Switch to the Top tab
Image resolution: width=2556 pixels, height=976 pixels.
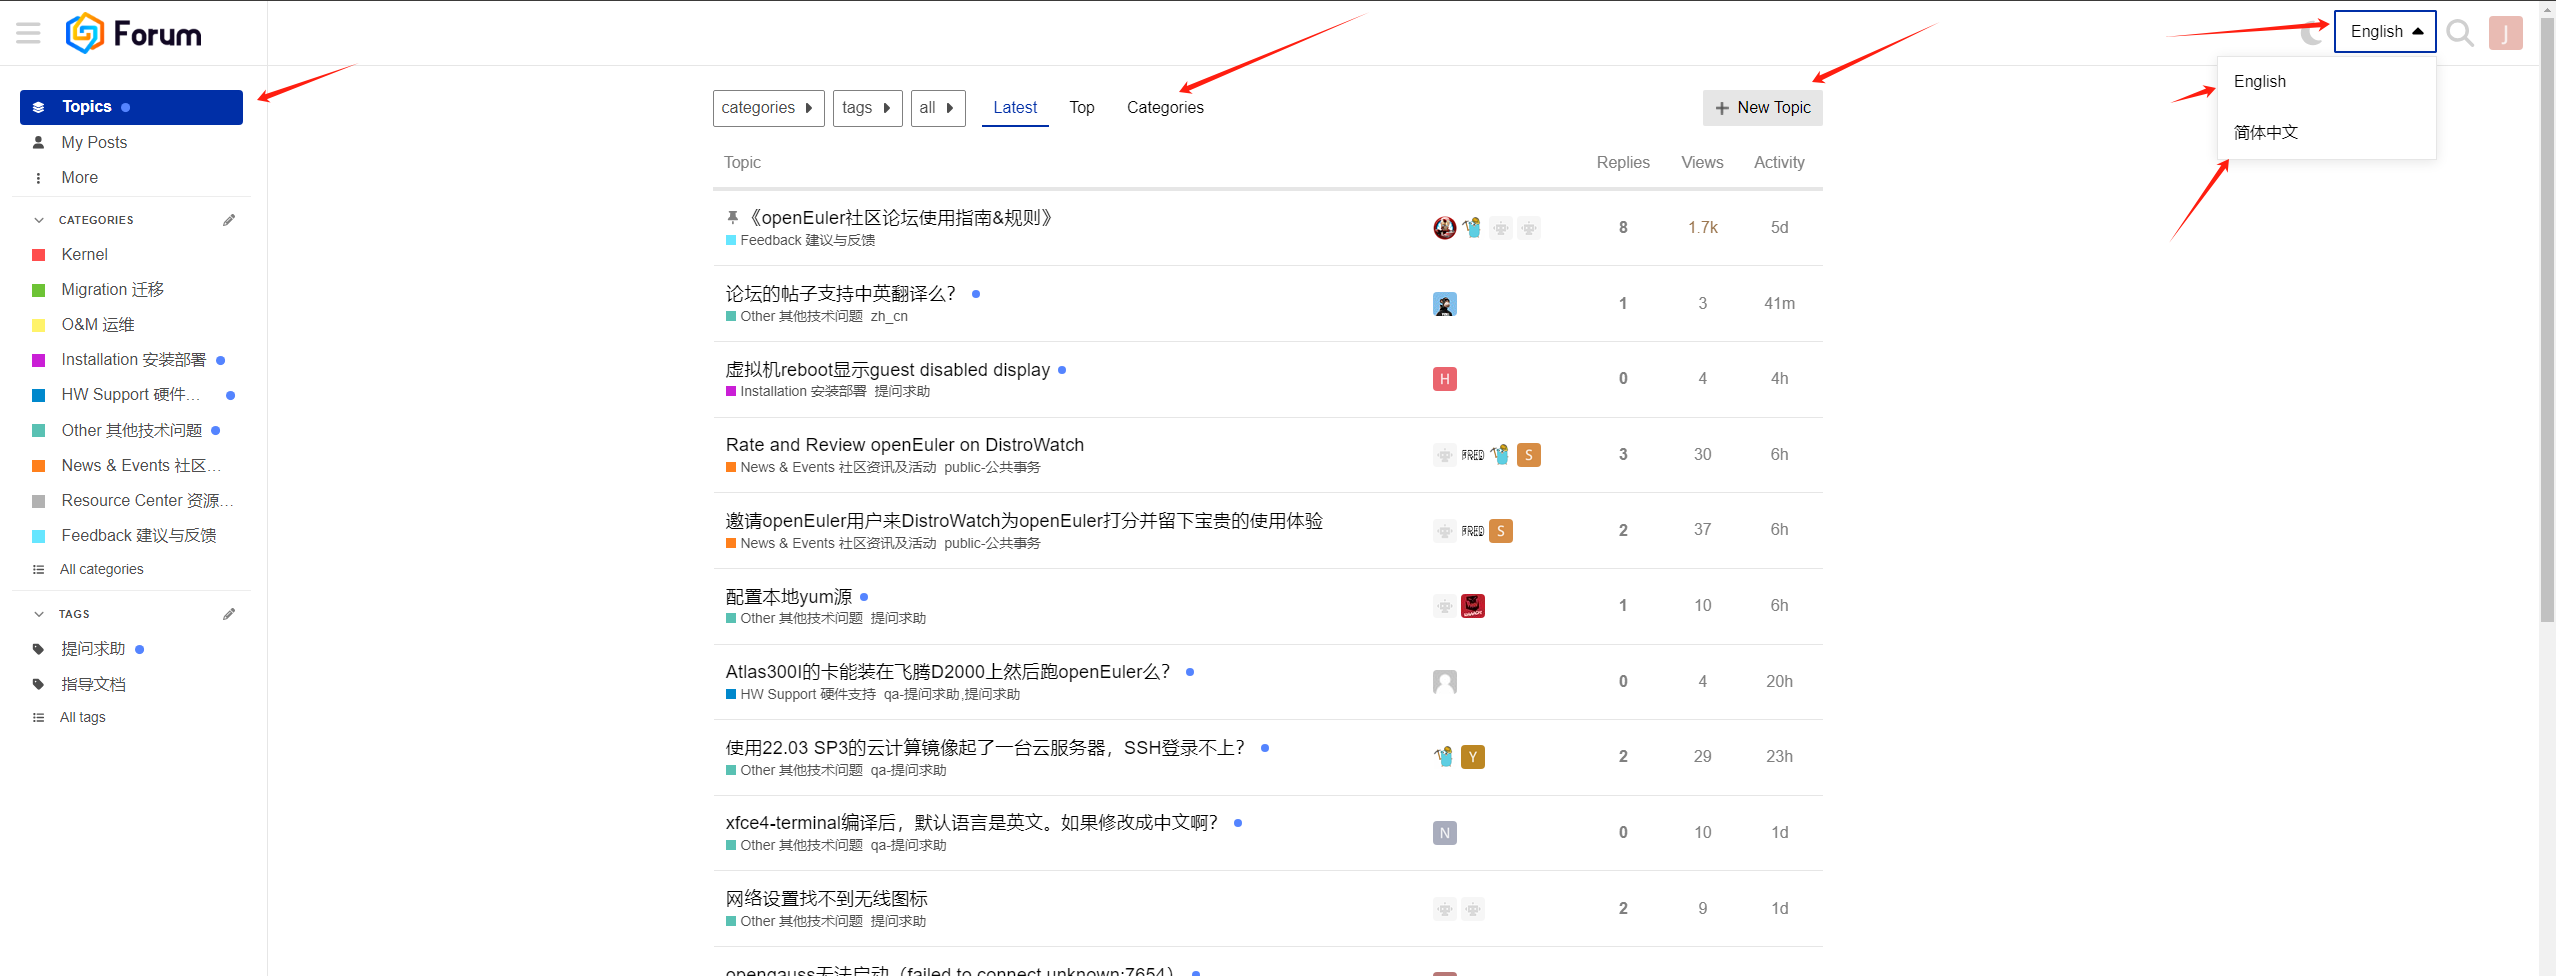coord(1081,108)
